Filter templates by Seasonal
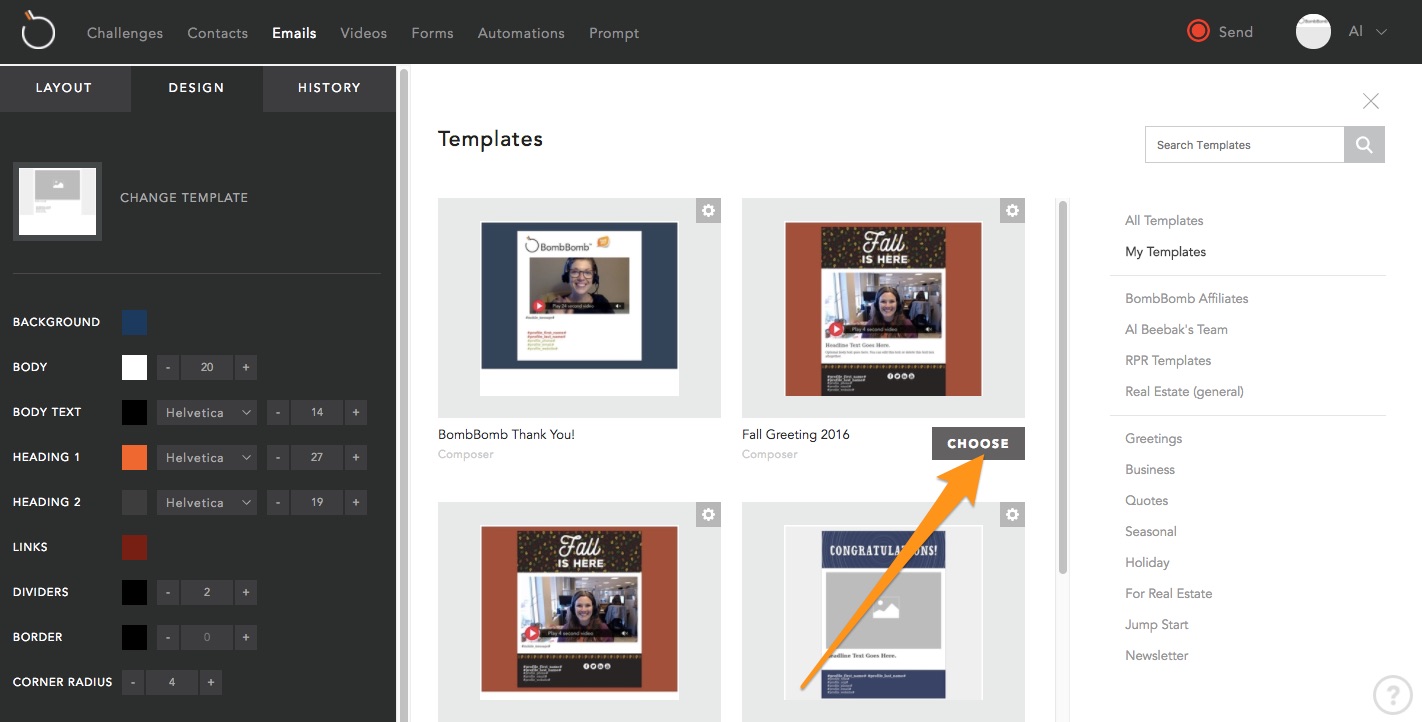 1150,531
